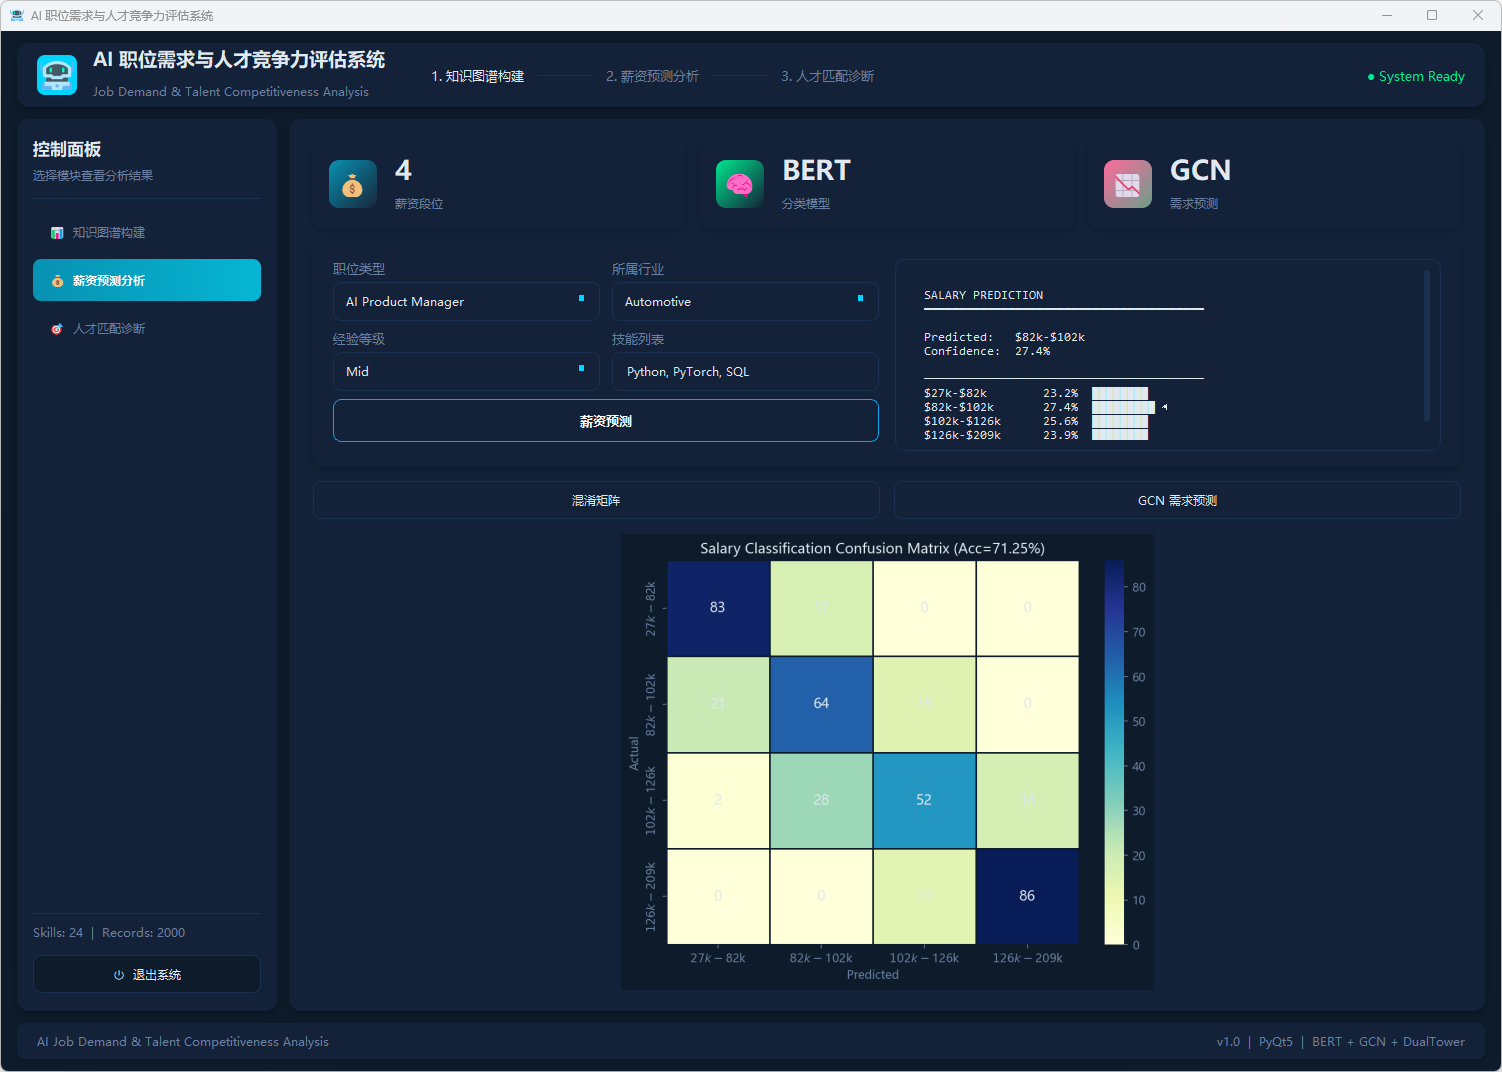This screenshot has width=1502, height=1072.
Task: Switch to the 混淆矩阵 tab
Action: (x=596, y=501)
